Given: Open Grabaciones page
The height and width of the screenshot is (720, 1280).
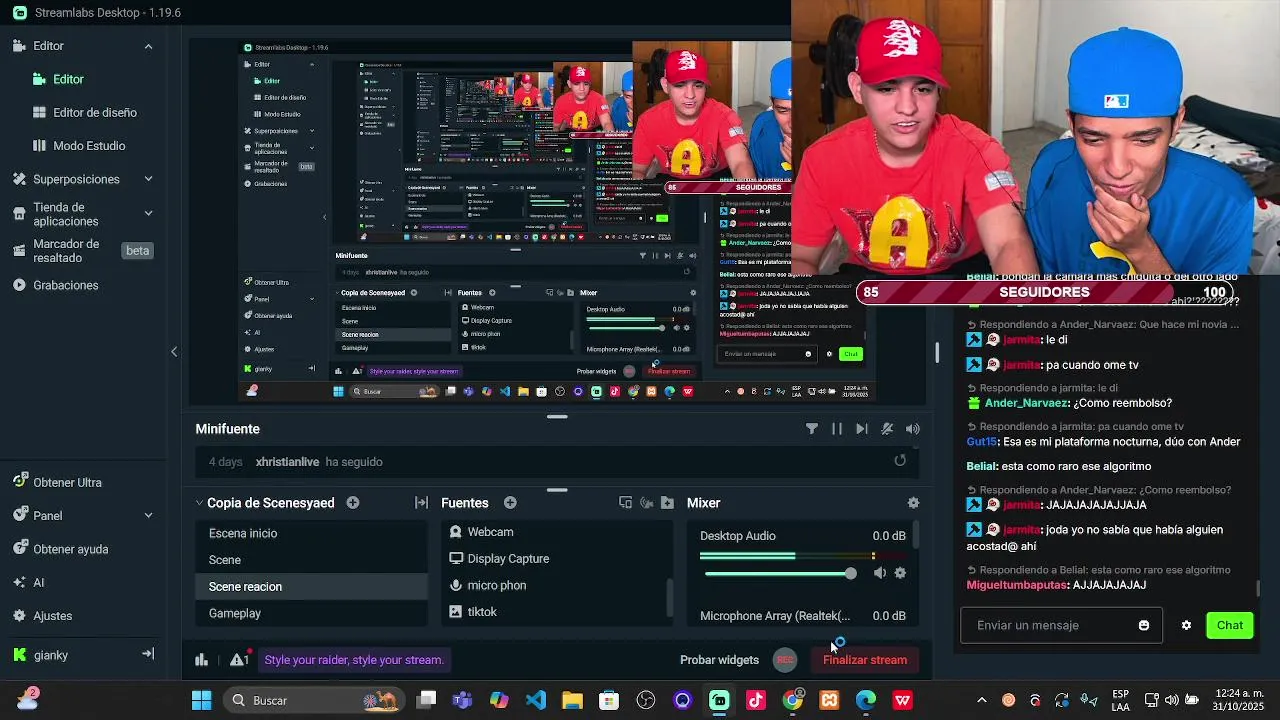Looking at the screenshot, I should [56, 285].
